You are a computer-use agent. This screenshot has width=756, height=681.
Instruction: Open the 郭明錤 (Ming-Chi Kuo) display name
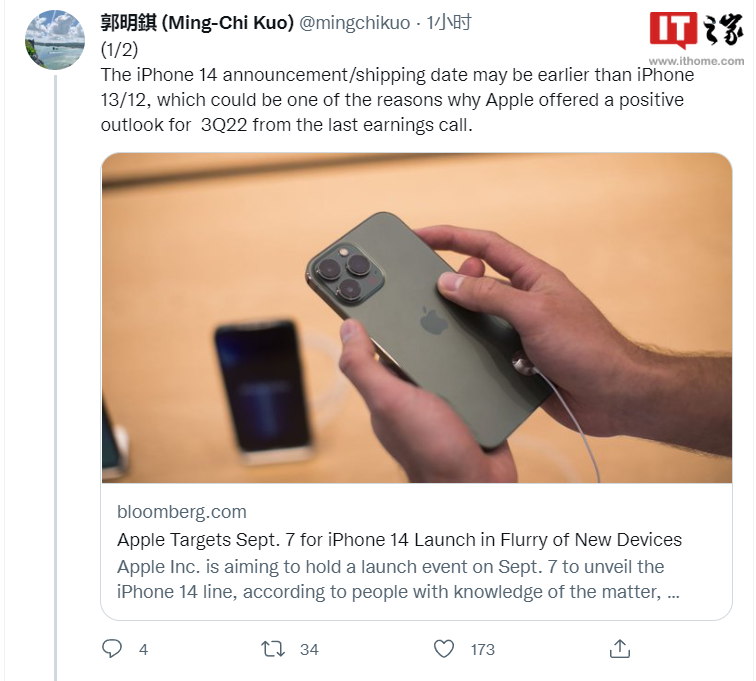coord(197,23)
